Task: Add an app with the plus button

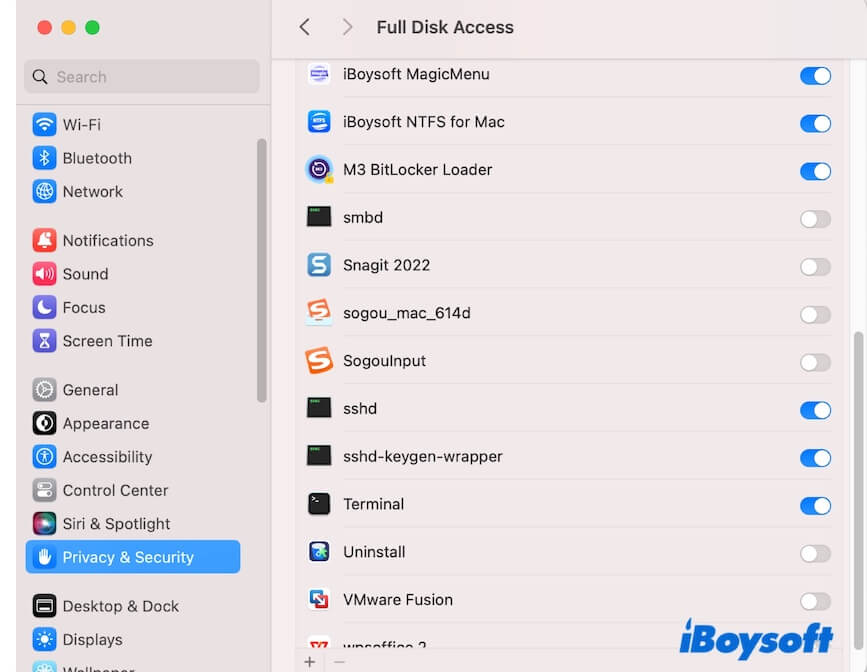Action: click(x=310, y=661)
